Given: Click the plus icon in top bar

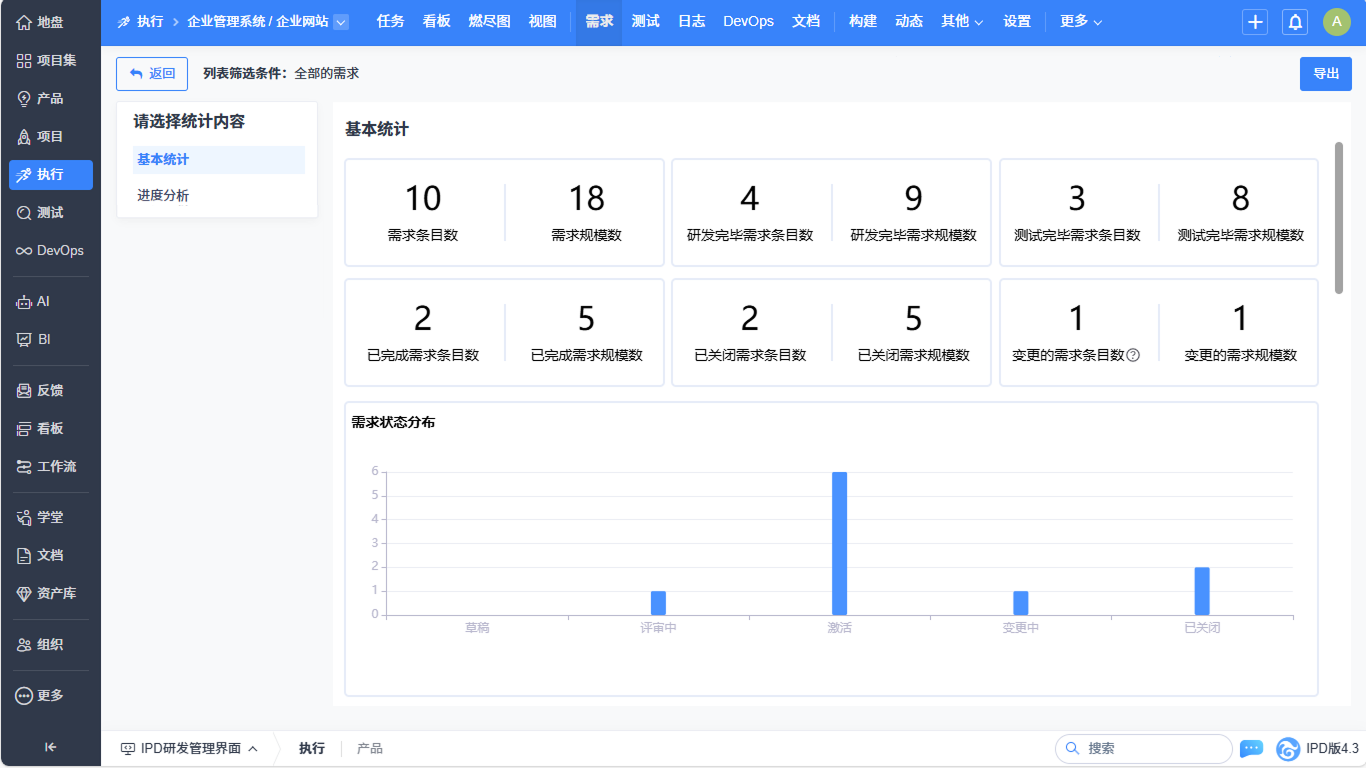Looking at the screenshot, I should click(x=1255, y=22).
